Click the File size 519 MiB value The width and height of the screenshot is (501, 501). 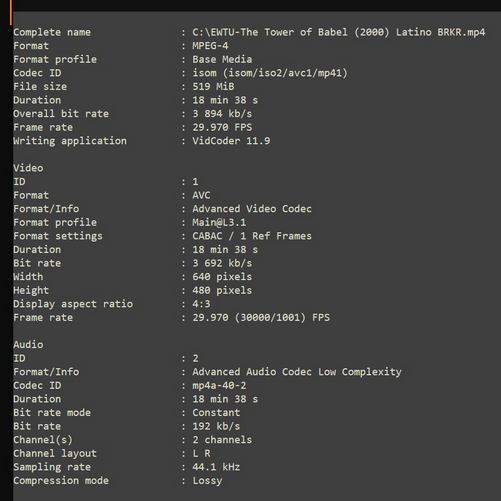pyautogui.click(x=213, y=87)
